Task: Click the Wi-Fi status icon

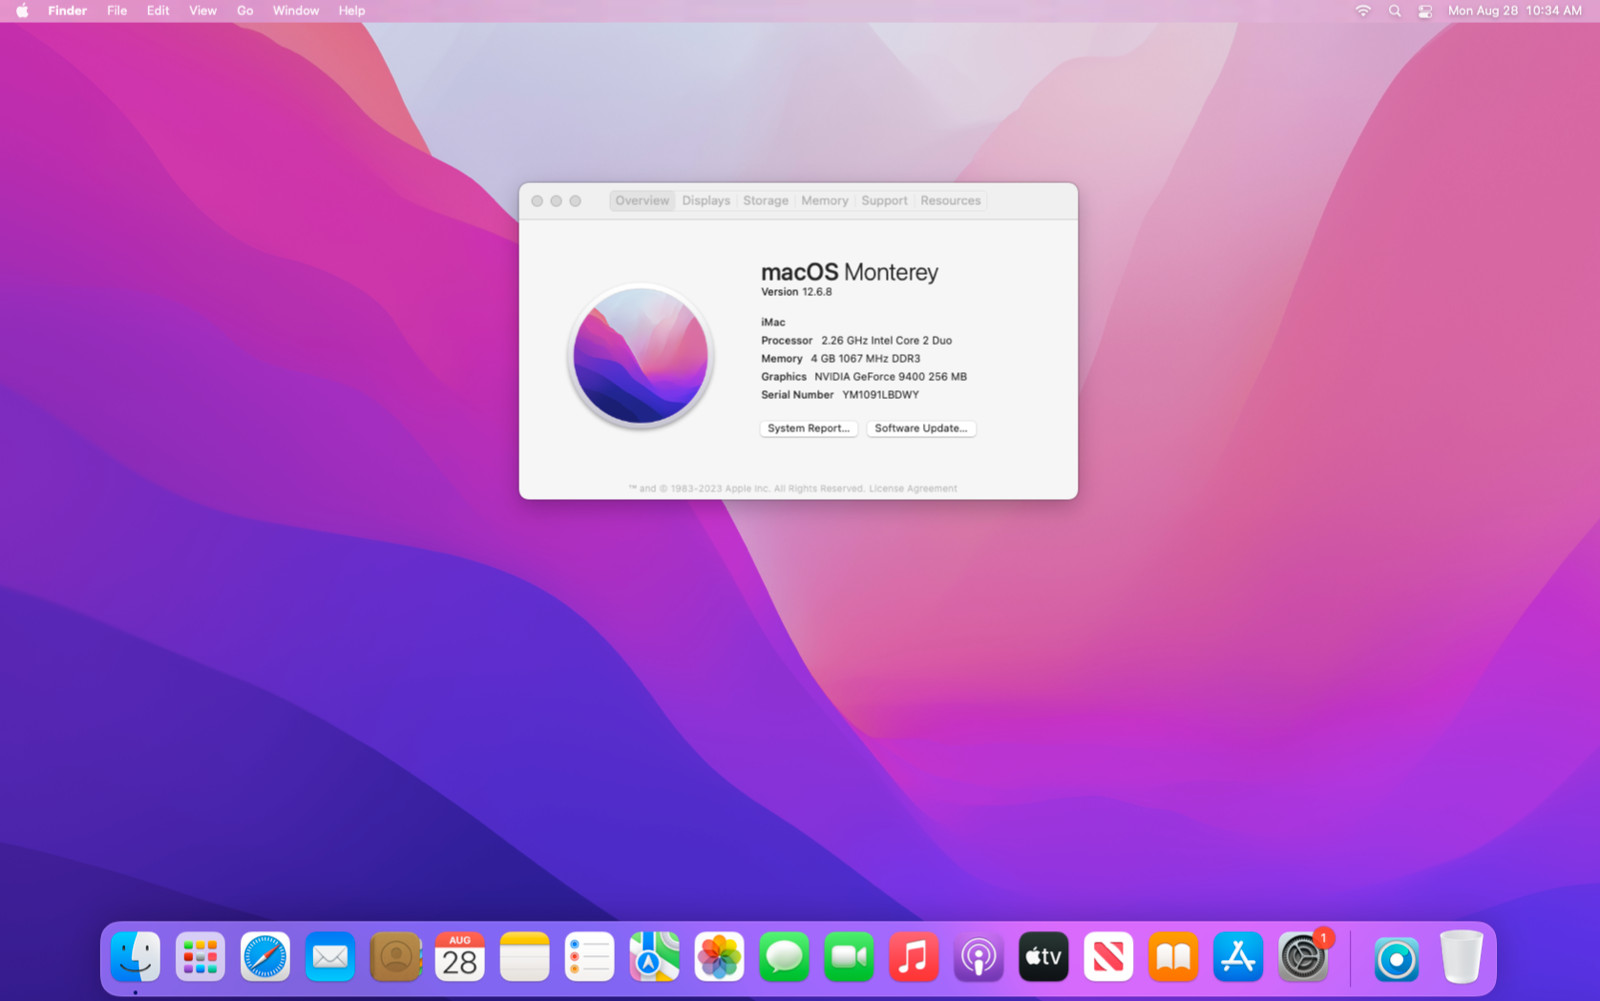Action: pyautogui.click(x=1363, y=11)
